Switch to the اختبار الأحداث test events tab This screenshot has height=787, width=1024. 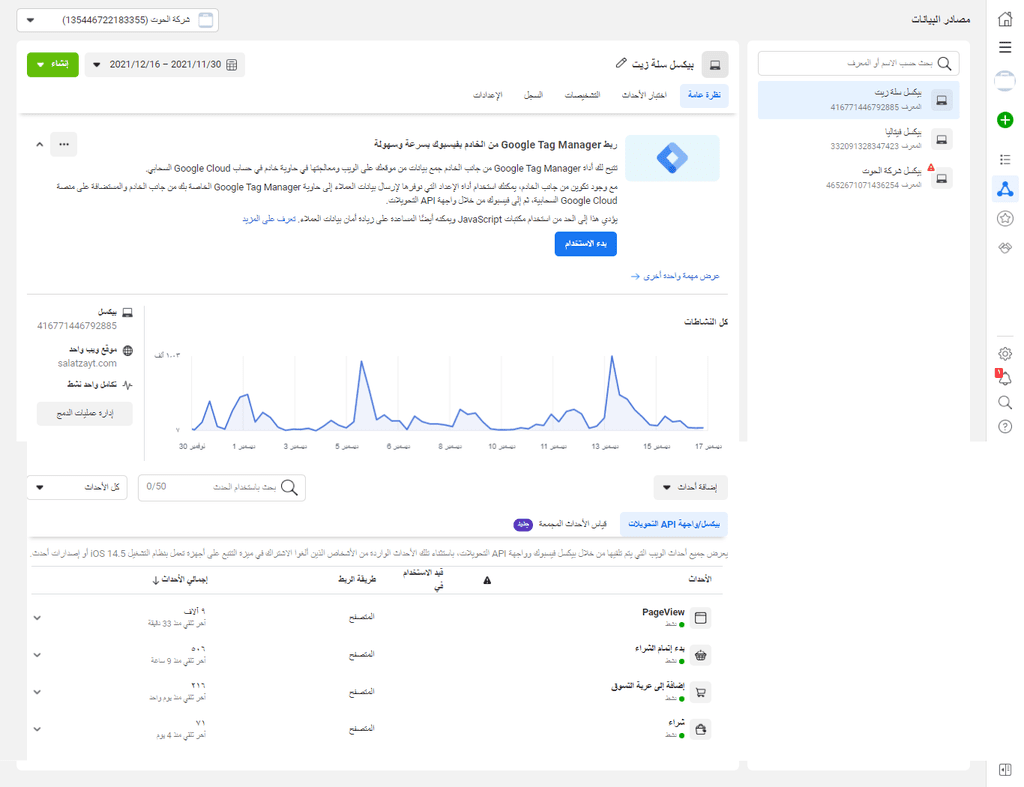point(644,95)
